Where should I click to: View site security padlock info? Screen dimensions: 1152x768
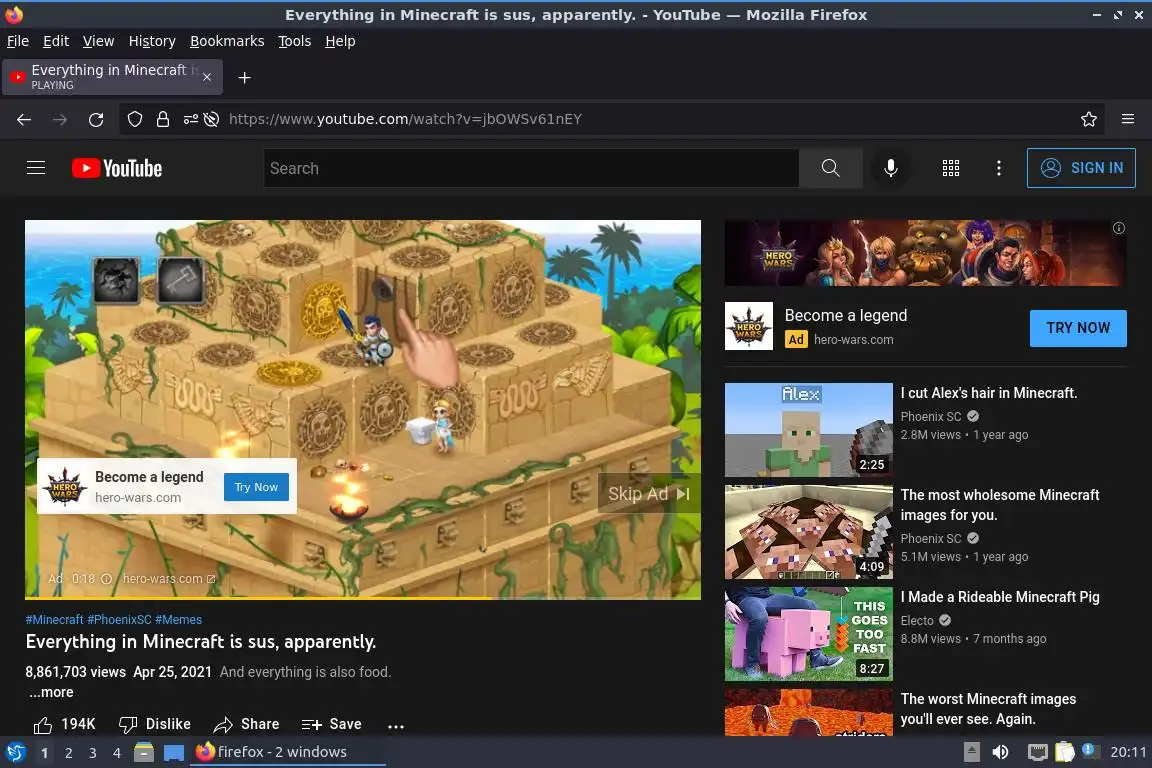point(163,119)
